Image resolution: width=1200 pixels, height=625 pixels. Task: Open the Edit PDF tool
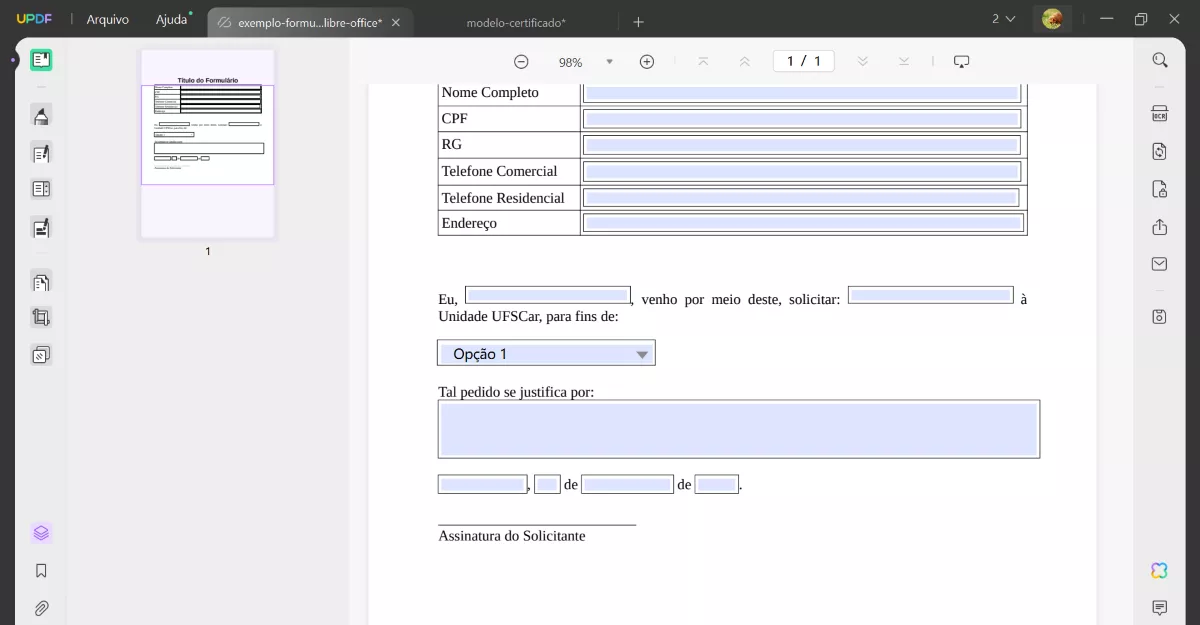point(41,152)
